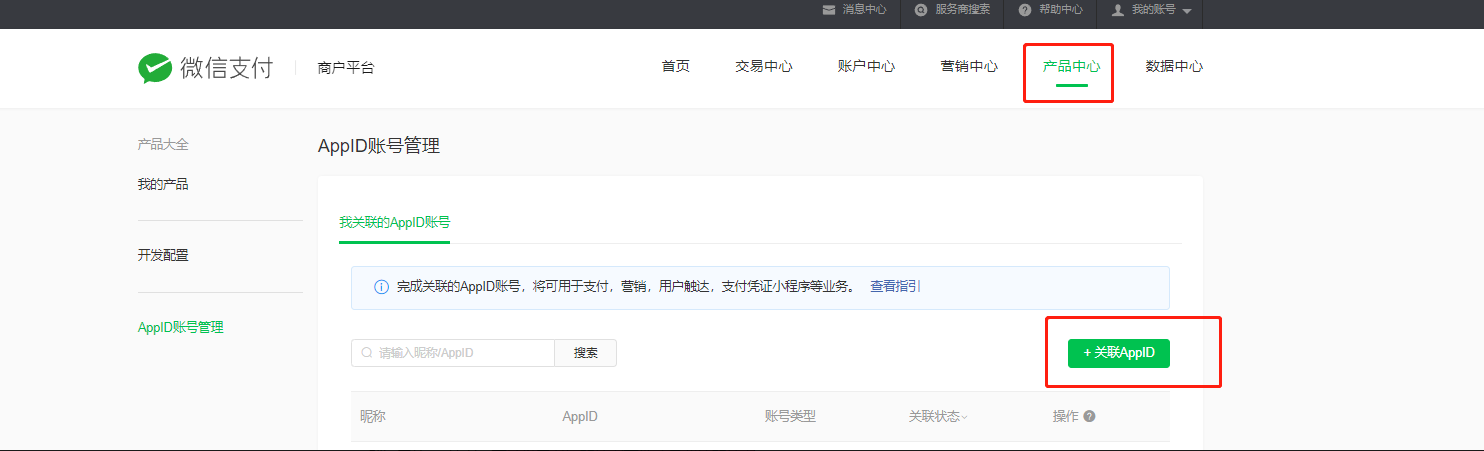
Task: Open 帮助中心 in the top bar
Action: point(1061,10)
